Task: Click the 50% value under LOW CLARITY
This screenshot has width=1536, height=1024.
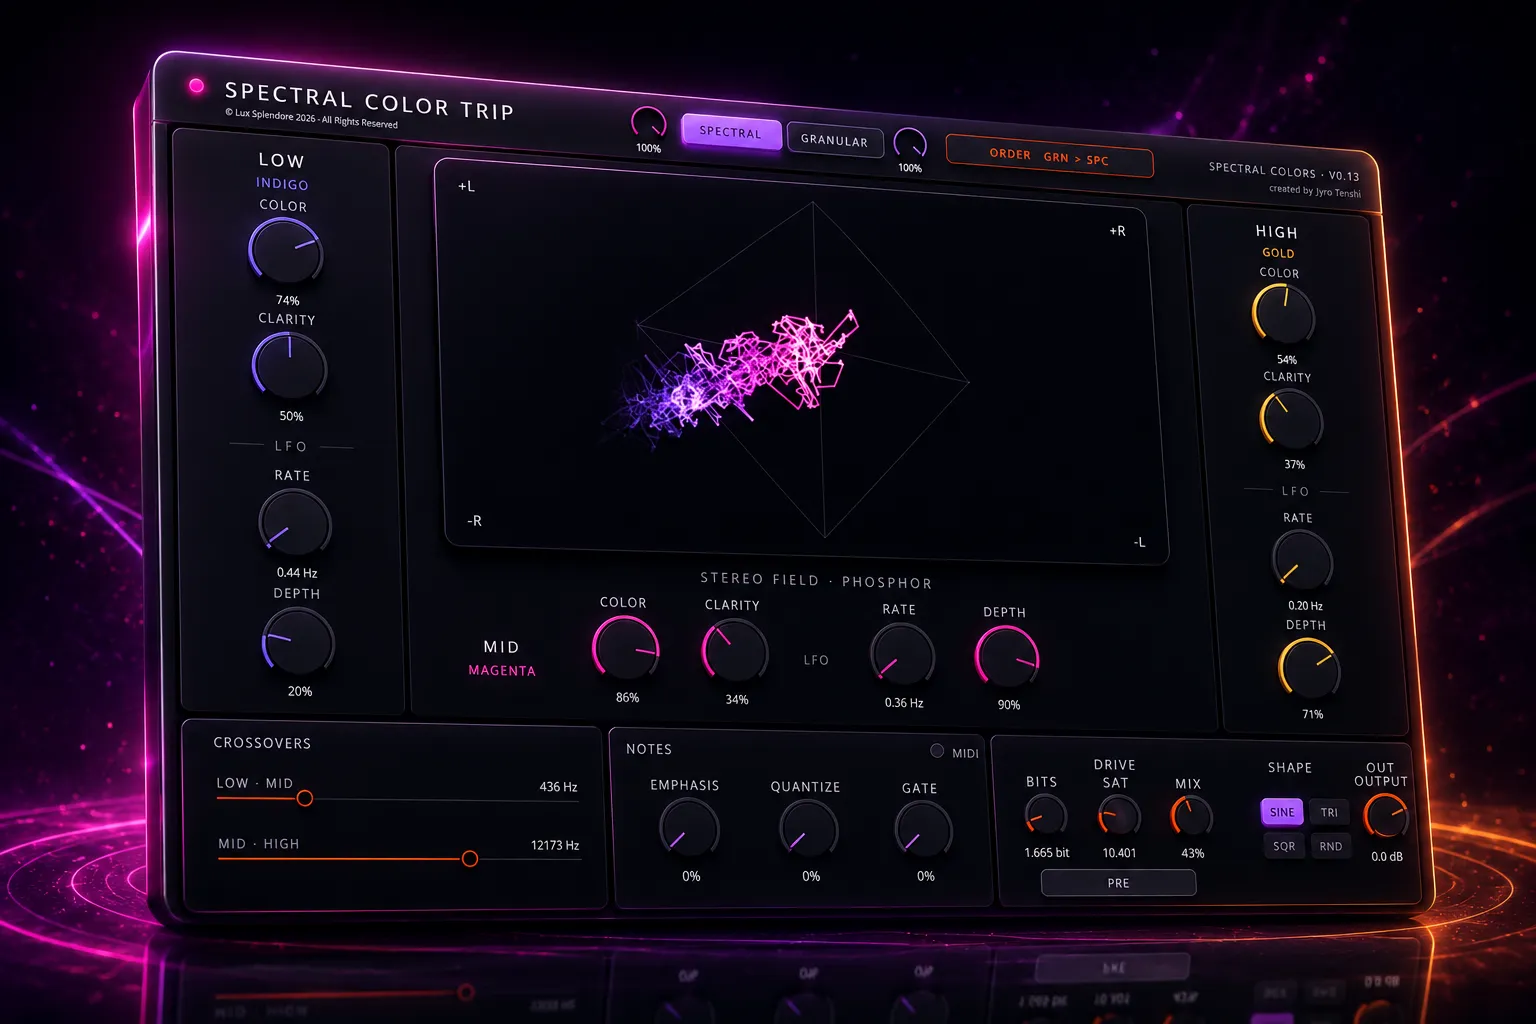Action: pos(291,416)
